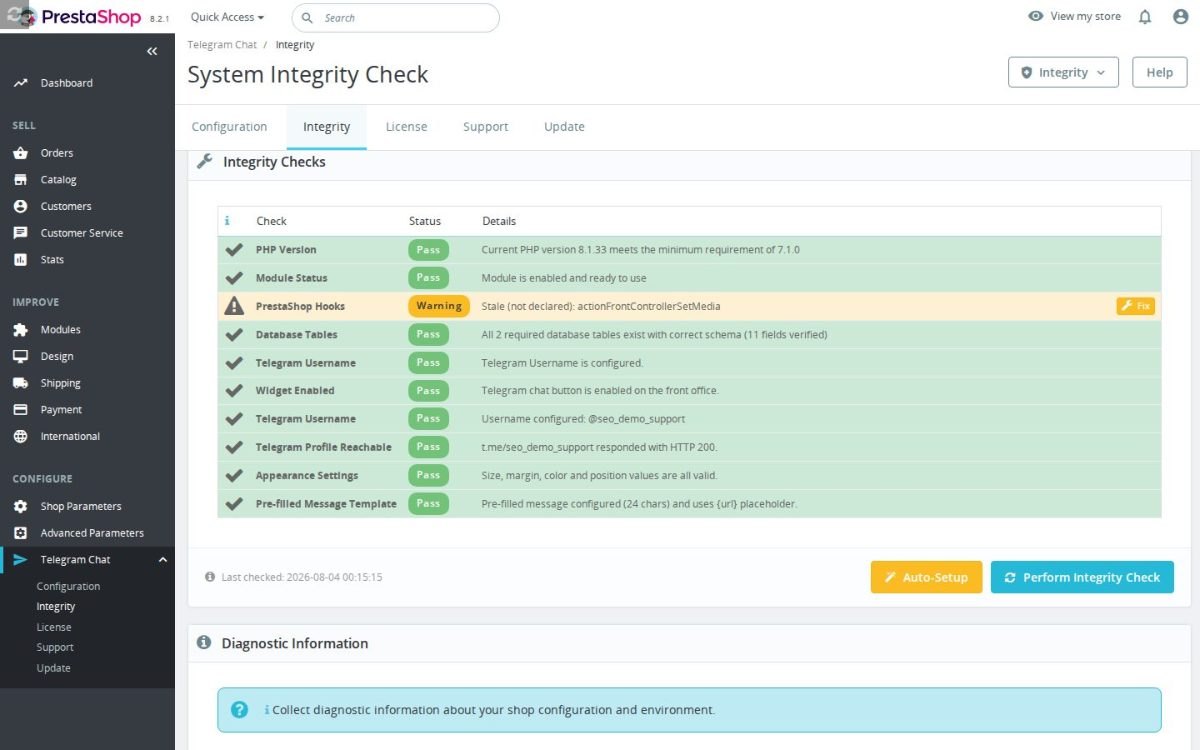Click the Details column header
The height and width of the screenshot is (750, 1200).
pos(499,221)
